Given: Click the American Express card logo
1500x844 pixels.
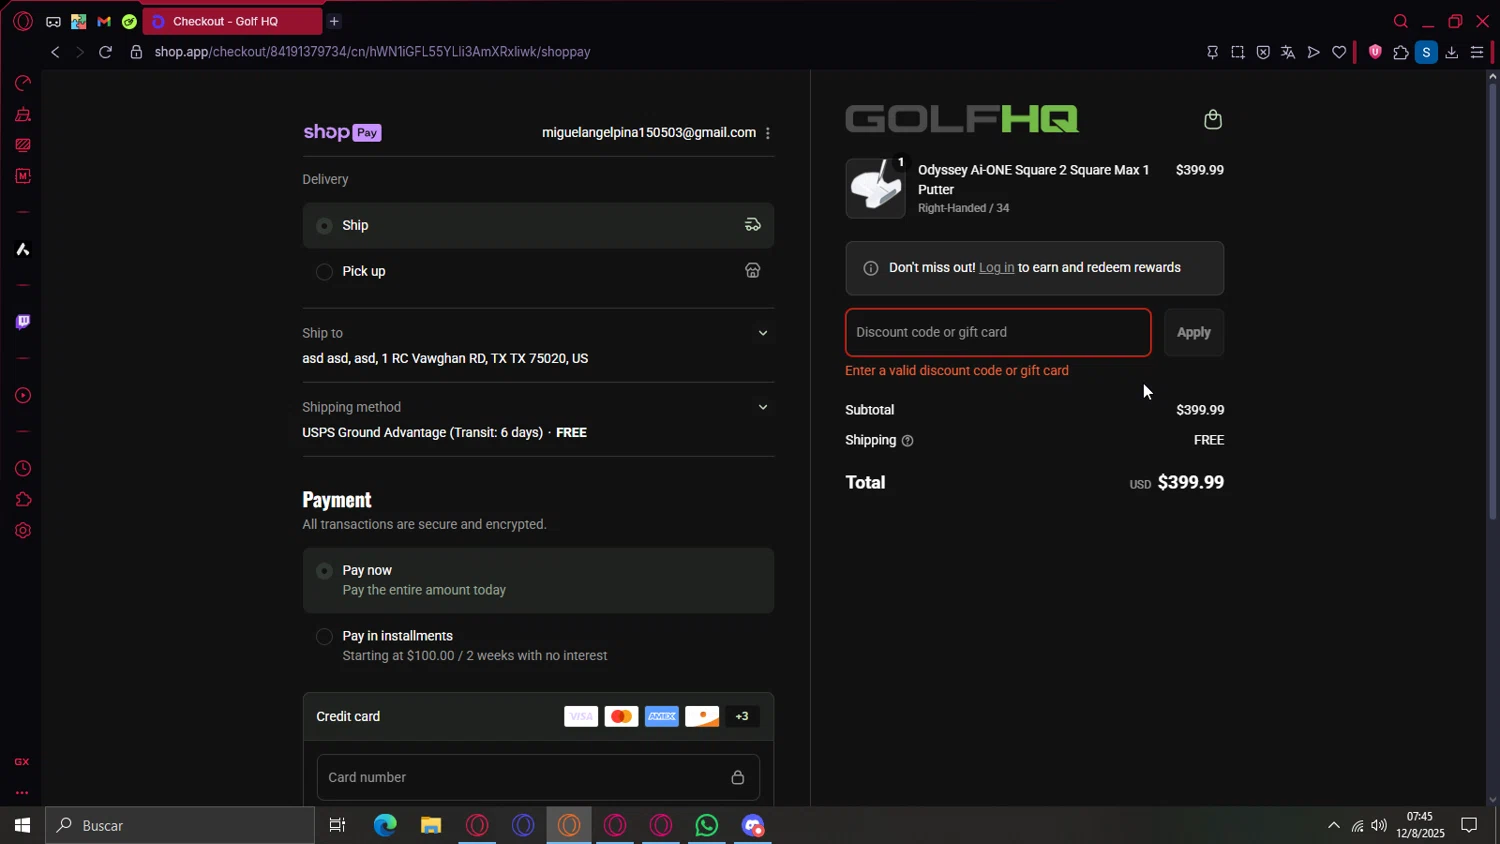Looking at the screenshot, I should [x=662, y=716].
